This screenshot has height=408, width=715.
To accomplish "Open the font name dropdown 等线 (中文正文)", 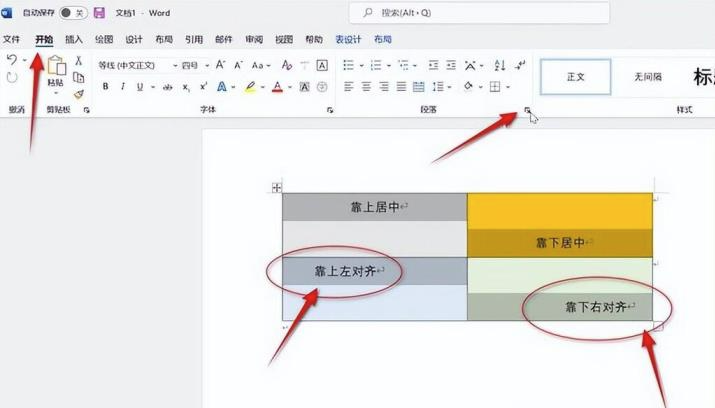I will [x=135, y=65].
